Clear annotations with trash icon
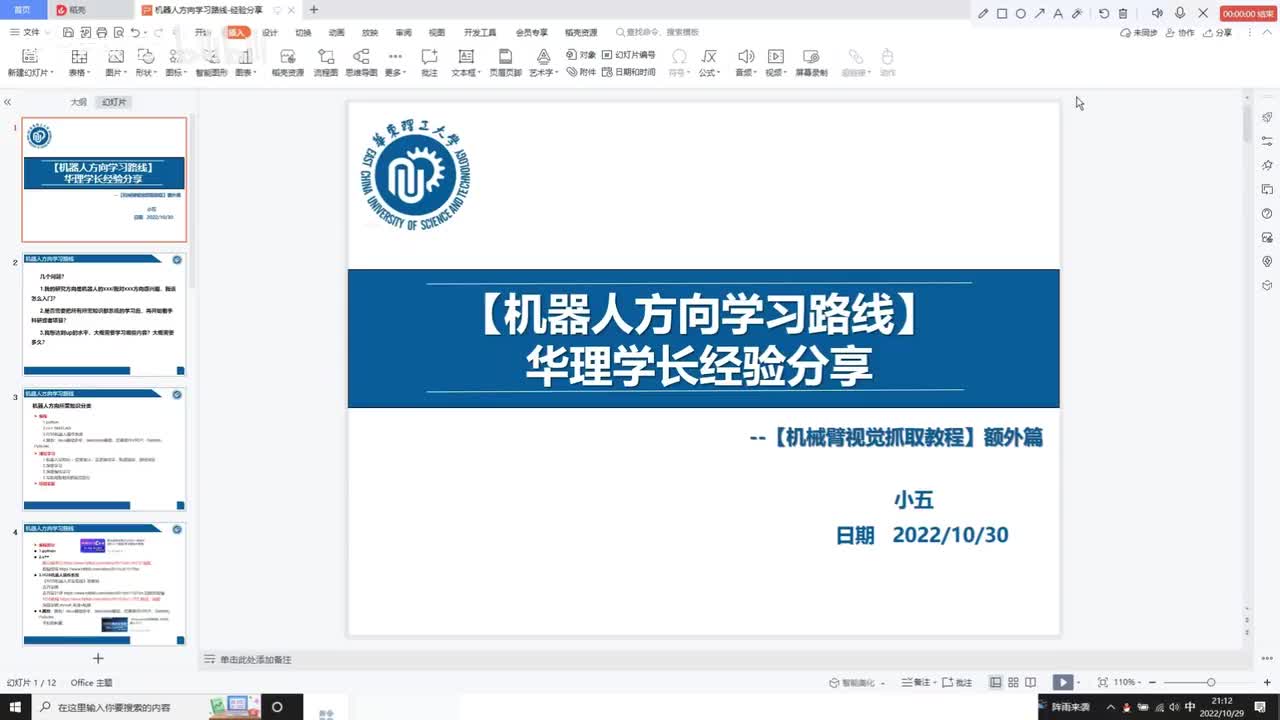Image resolution: width=1280 pixels, height=720 pixels. tap(1123, 14)
